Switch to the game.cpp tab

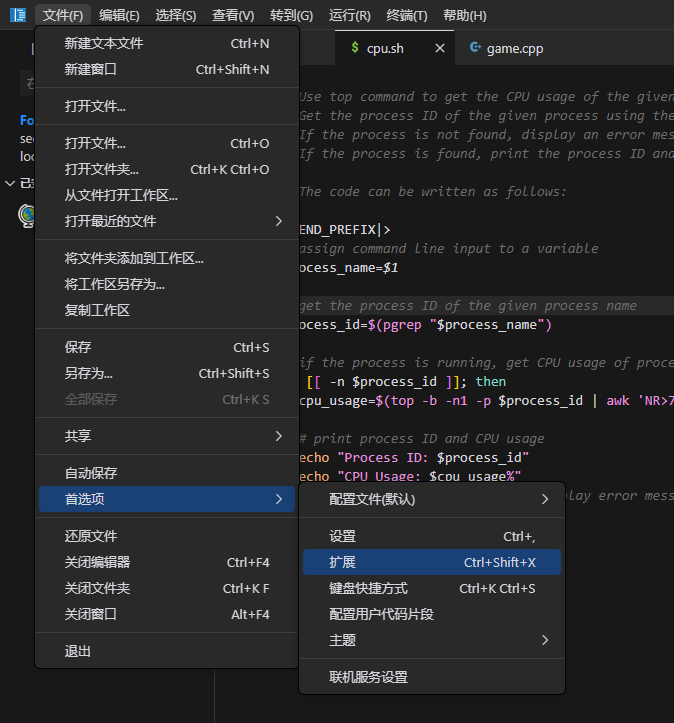[x=514, y=48]
